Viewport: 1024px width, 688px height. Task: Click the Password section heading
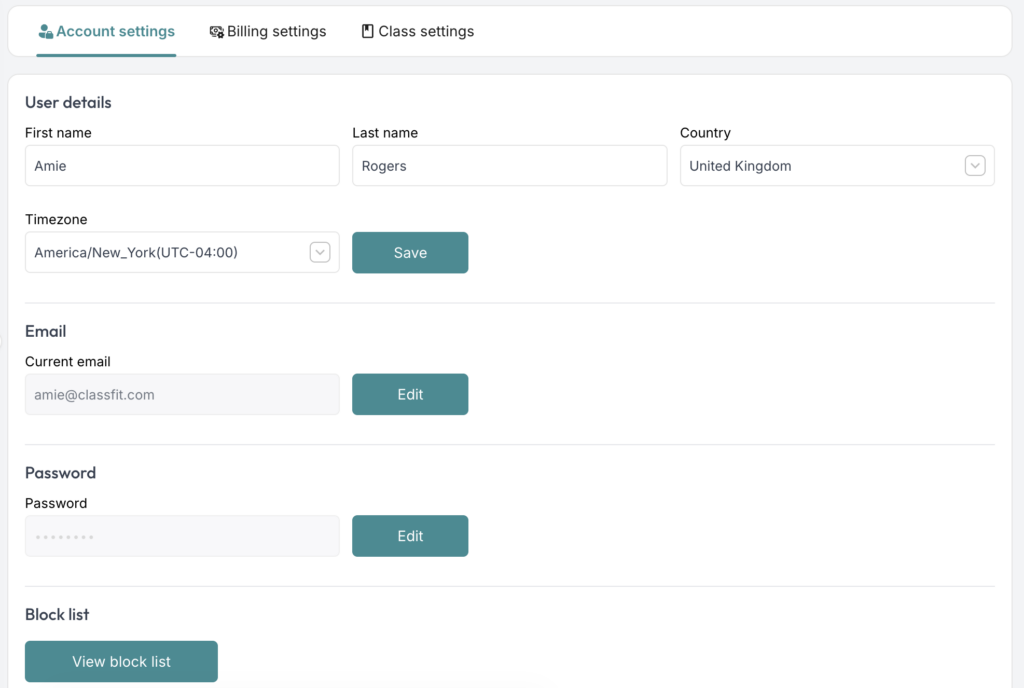click(61, 473)
